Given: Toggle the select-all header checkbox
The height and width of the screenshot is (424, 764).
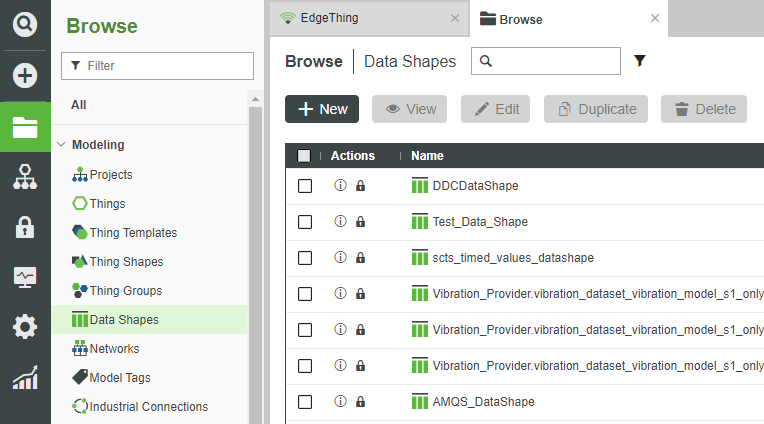Looking at the screenshot, I should click(x=305, y=156).
